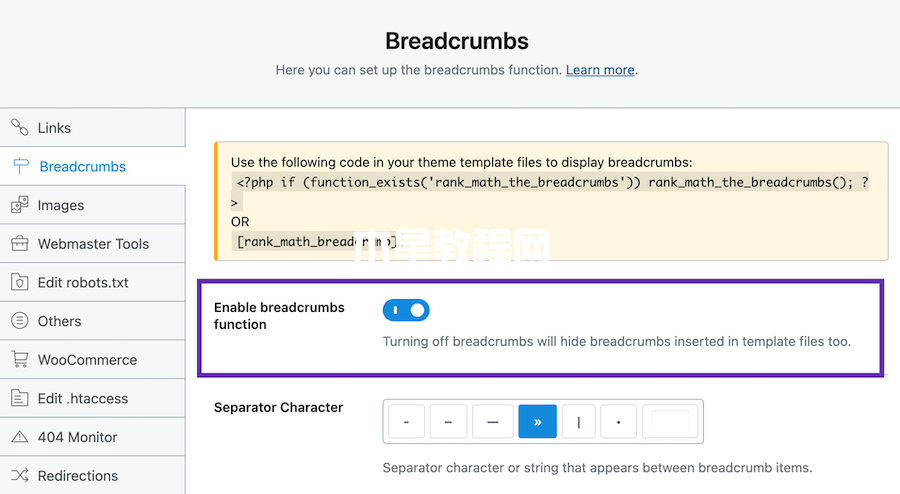Viewport: 900px width, 494px height.
Task: Click the Webmaster Tools toolbox icon
Action: pyautogui.click(x=20, y=243)
